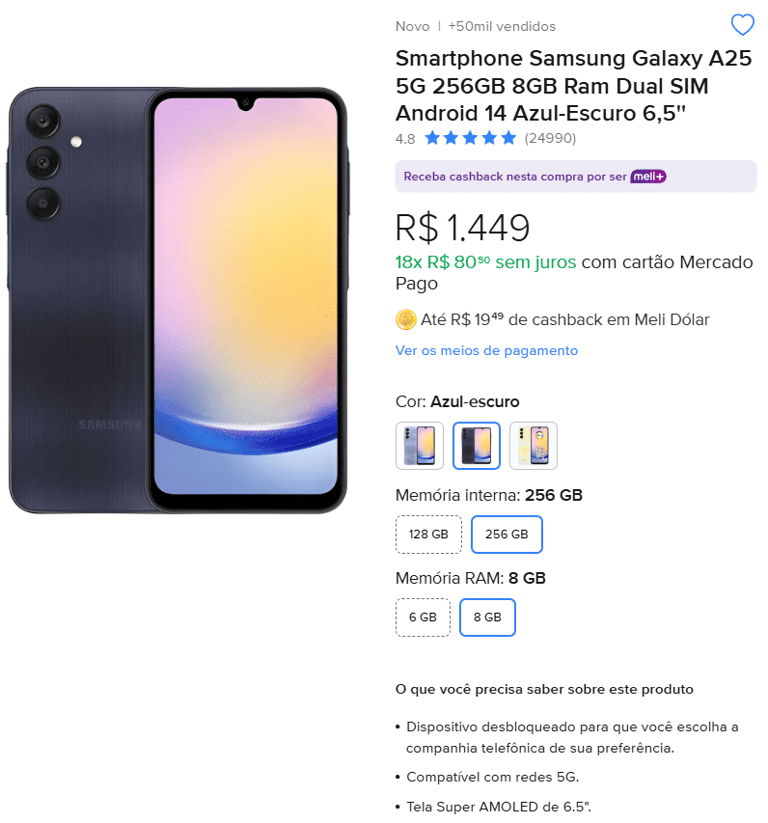Select 128 GB internal memory
The image size is (768, 823).
[x=428, y=534]
